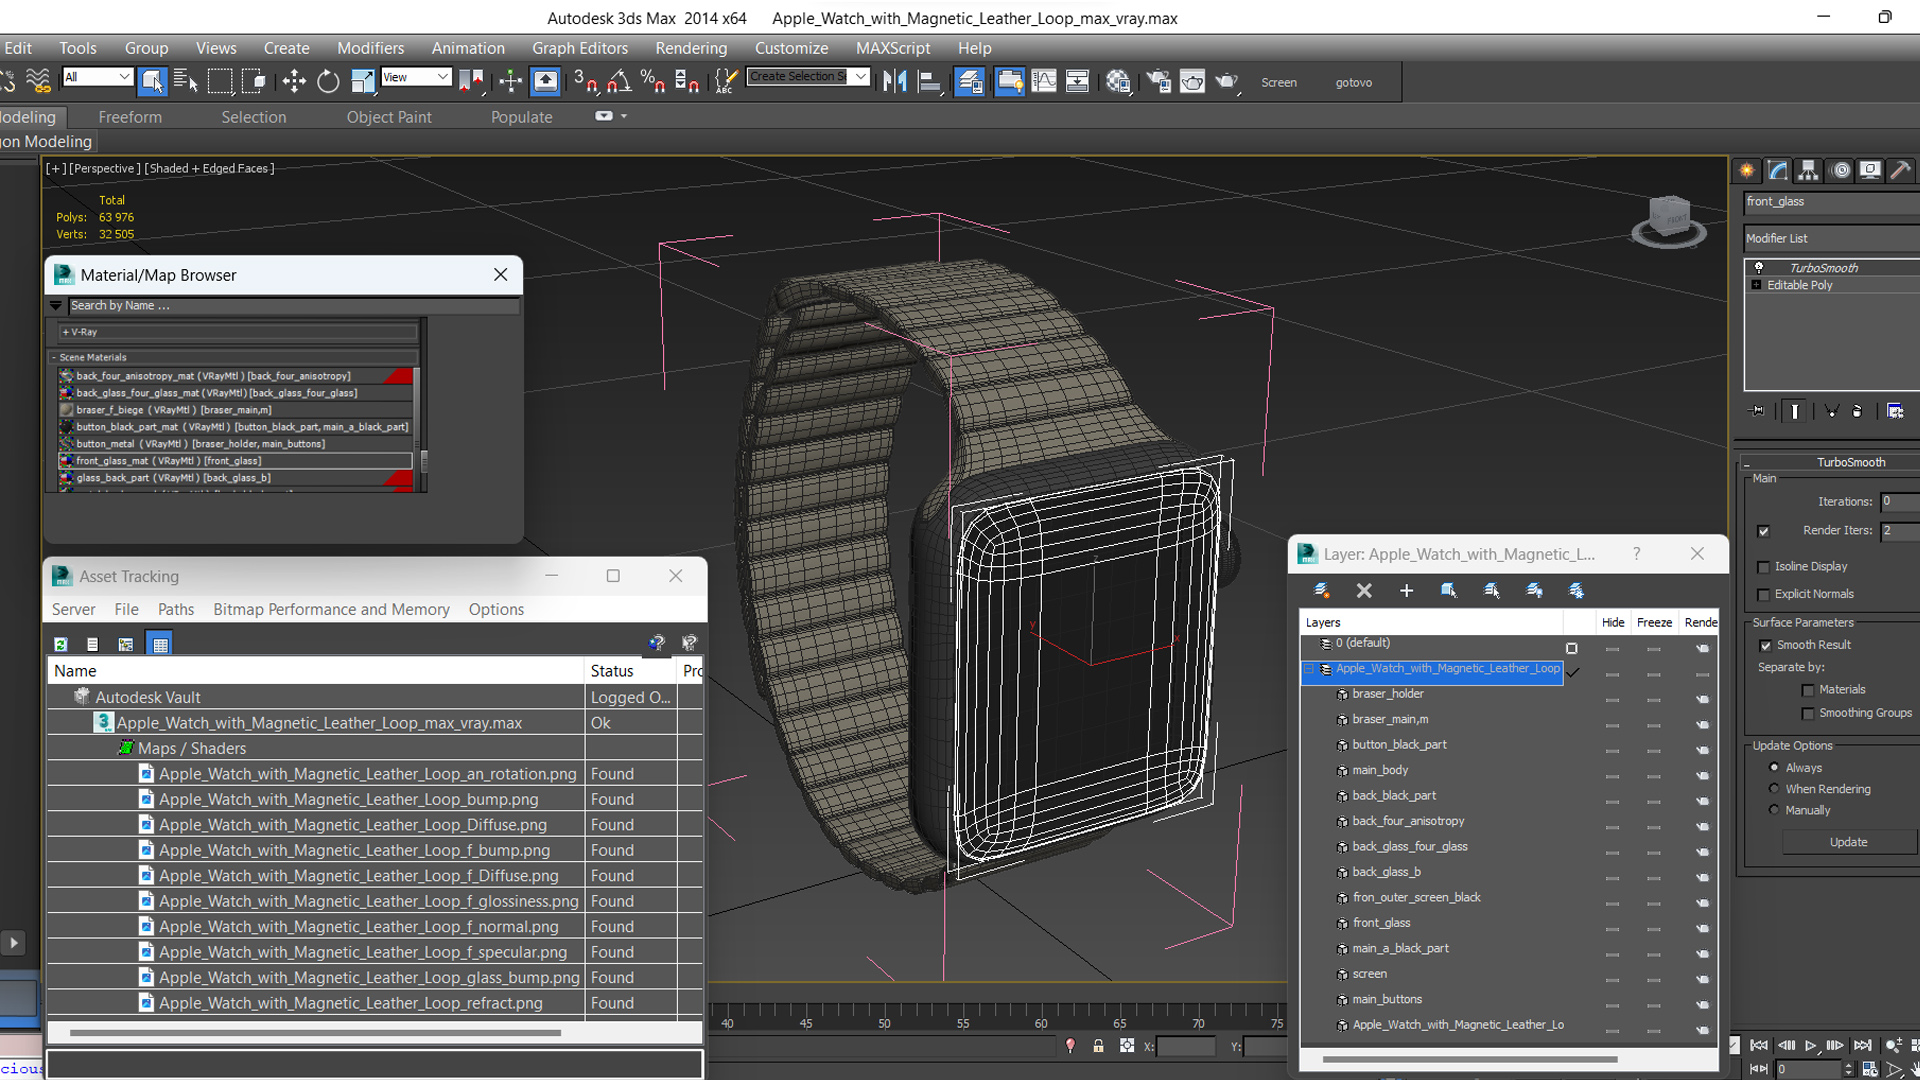Click Table View icon in Asset Tracking
This screenshot has width=1920, height=1080.
click(x=160, y=644)
